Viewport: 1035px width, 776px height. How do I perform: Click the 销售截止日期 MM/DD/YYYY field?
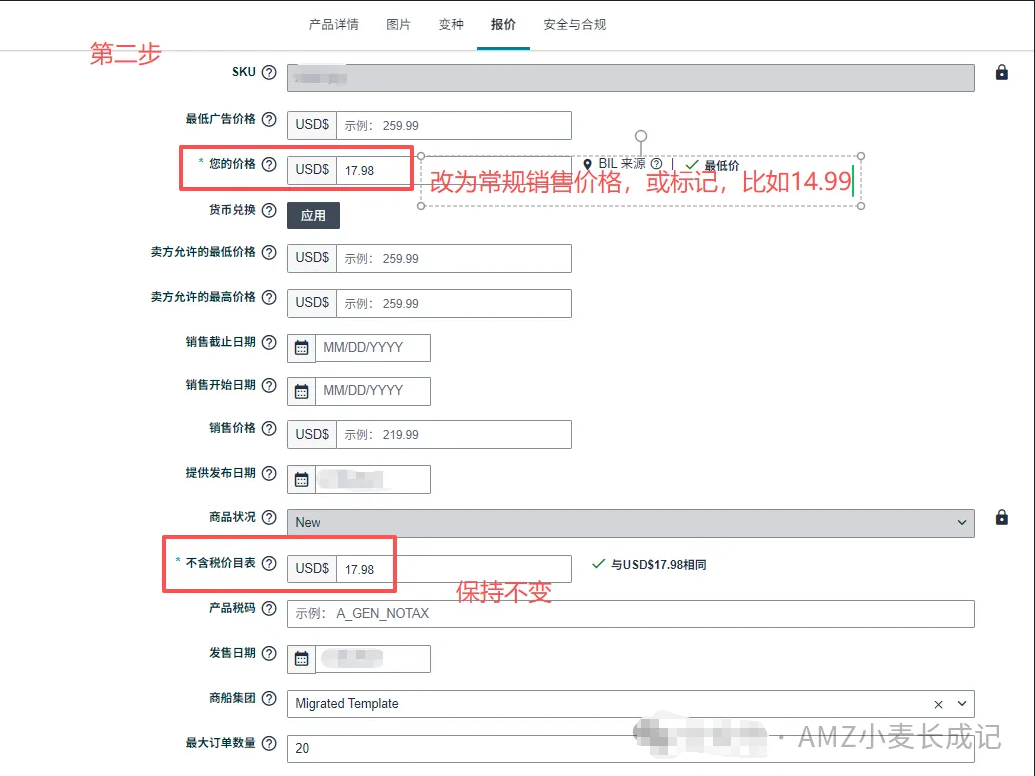coord(373,348)
